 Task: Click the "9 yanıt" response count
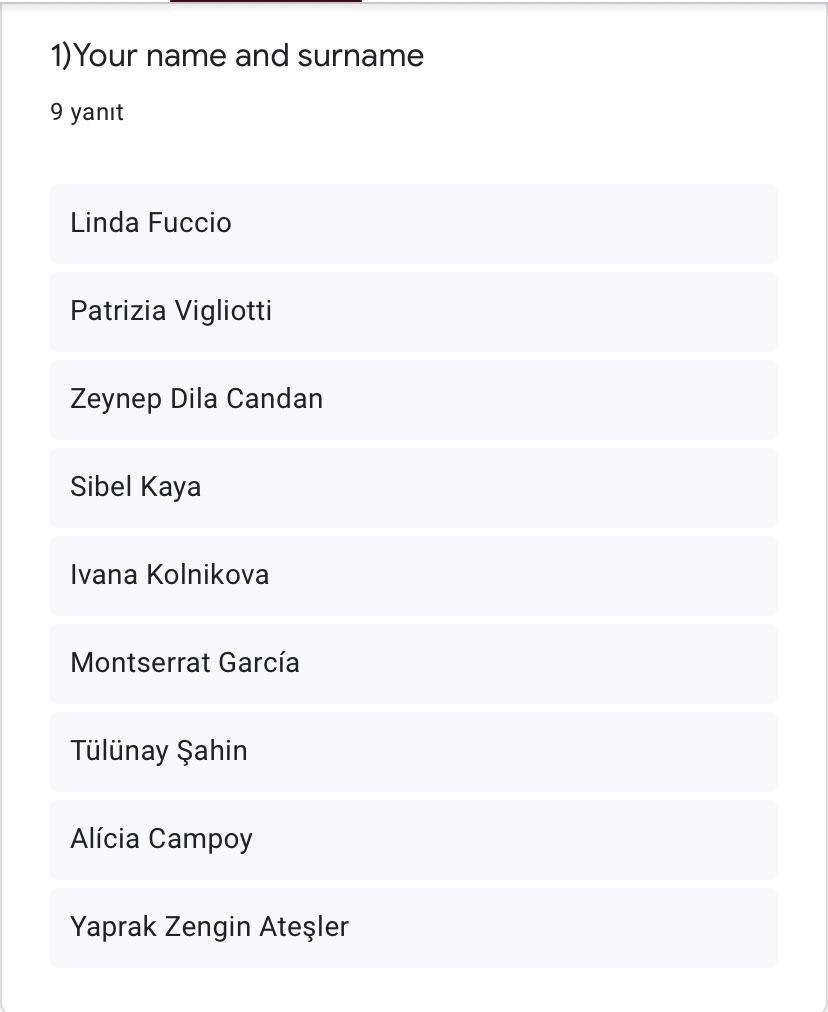[x=87, y=112]
